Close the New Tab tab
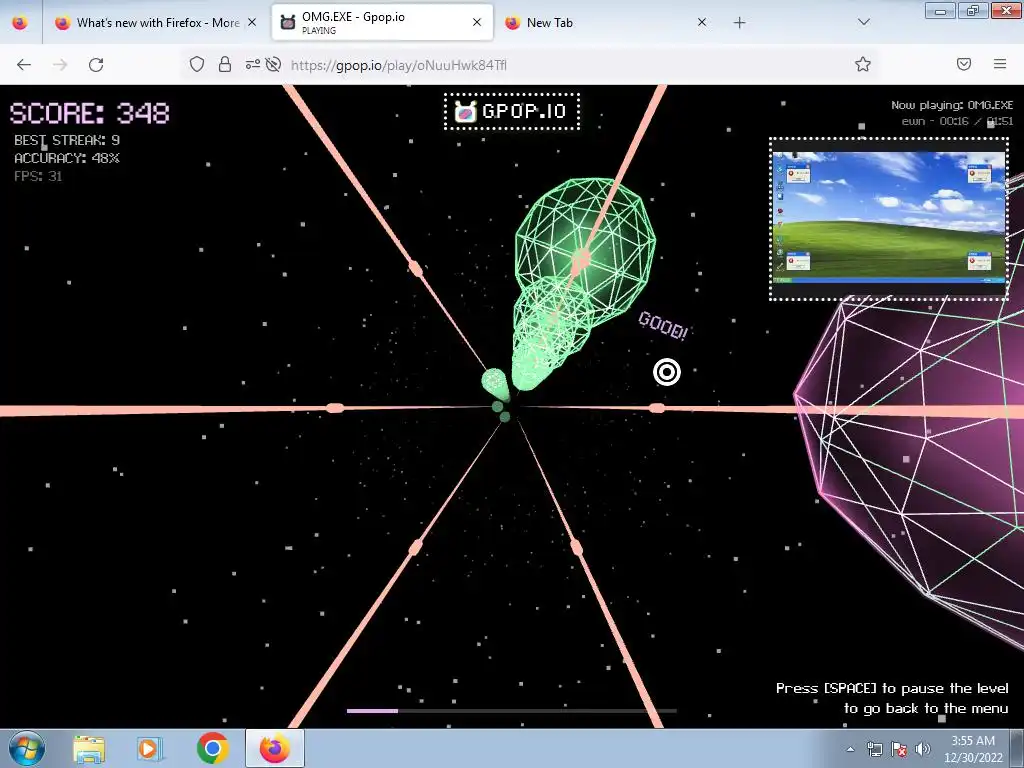 click(x=702, y=22)
